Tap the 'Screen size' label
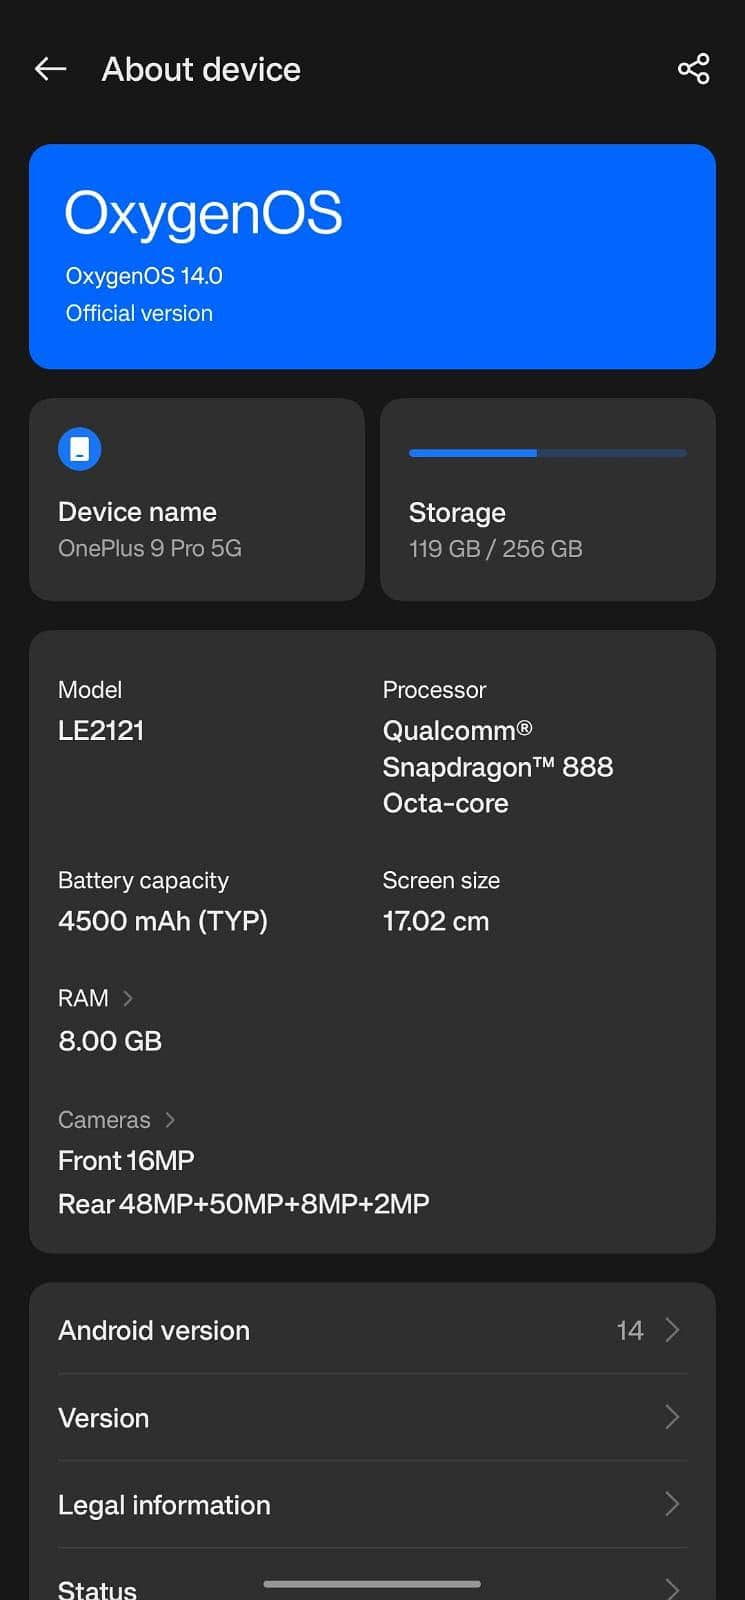745x1600 pixels. 441,881
